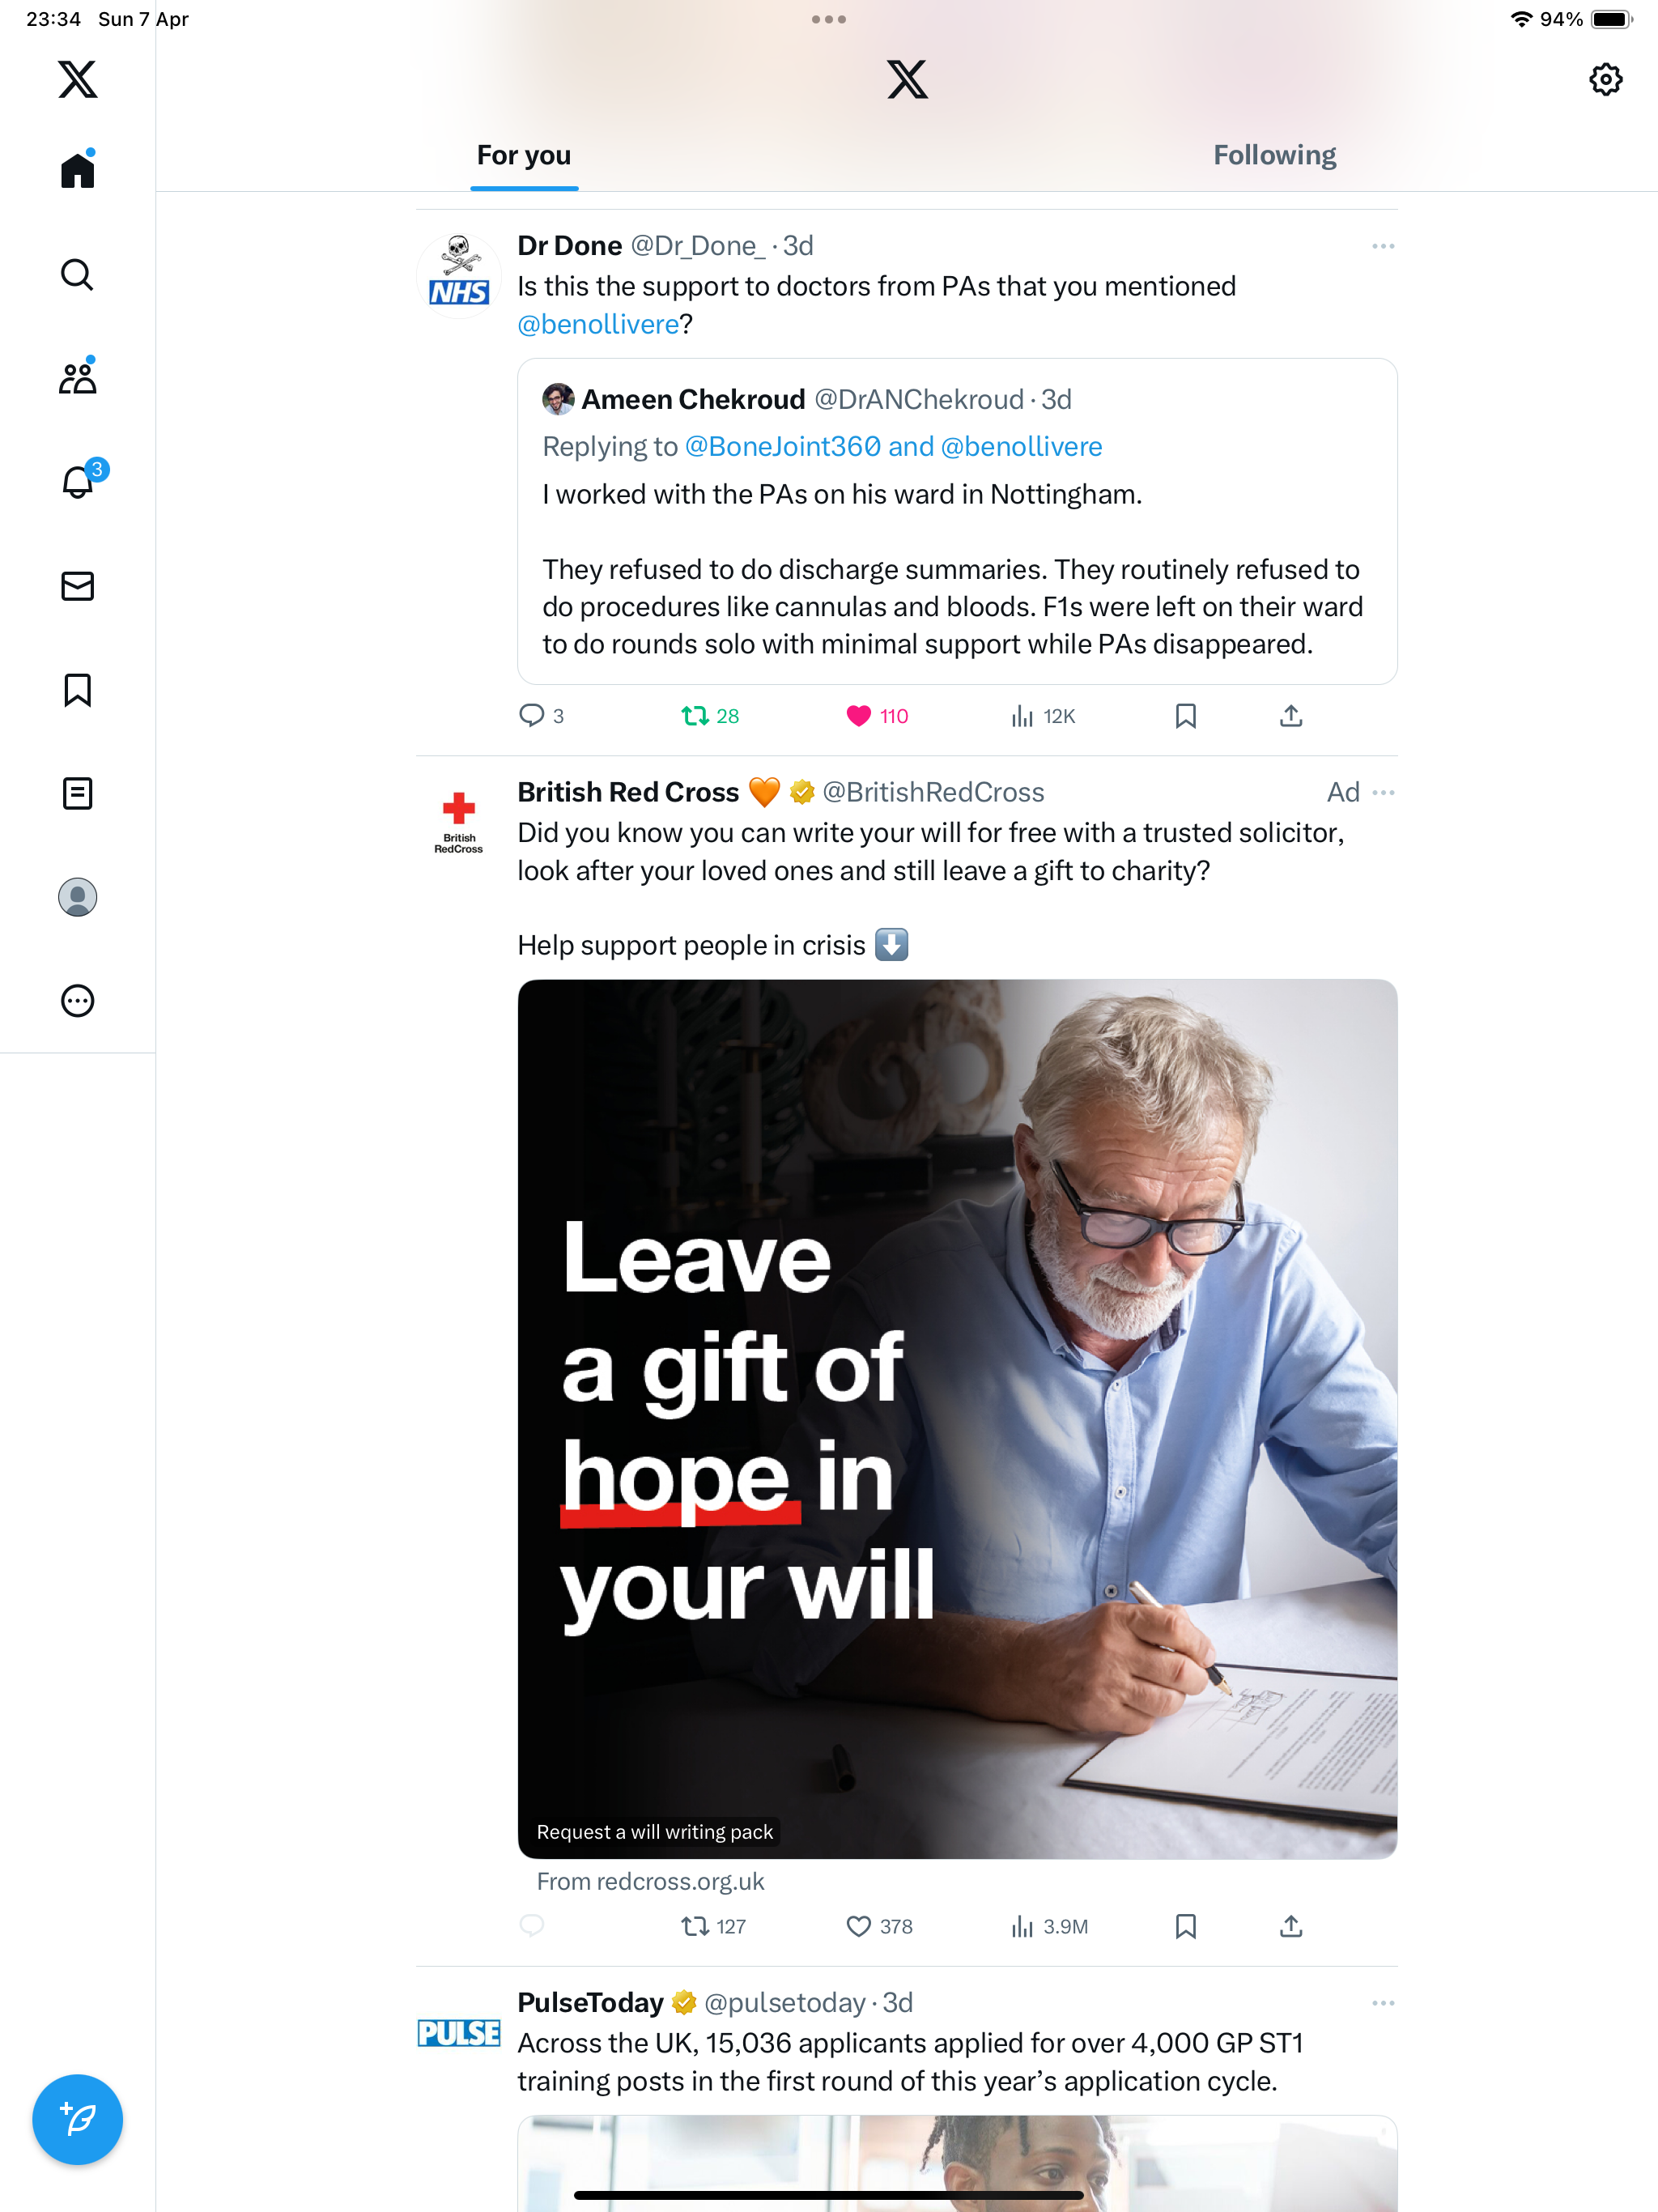The height and width of the screenshot is (2212, 1658).
Task: Bookmark the British Red Cross ad
Action: coord(1185,1926)
